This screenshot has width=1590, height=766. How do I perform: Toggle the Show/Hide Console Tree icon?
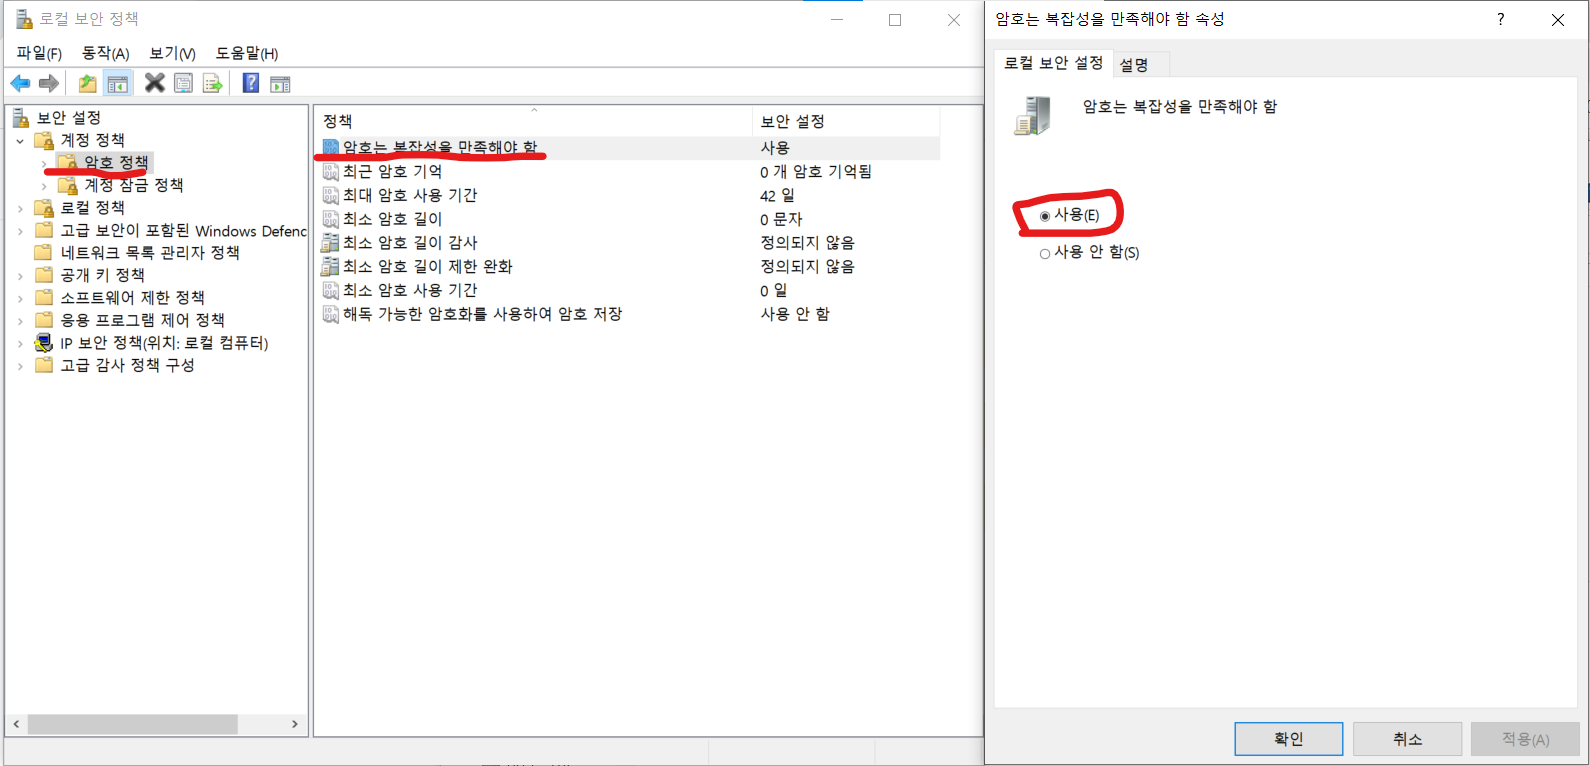(x=118, y=83)
